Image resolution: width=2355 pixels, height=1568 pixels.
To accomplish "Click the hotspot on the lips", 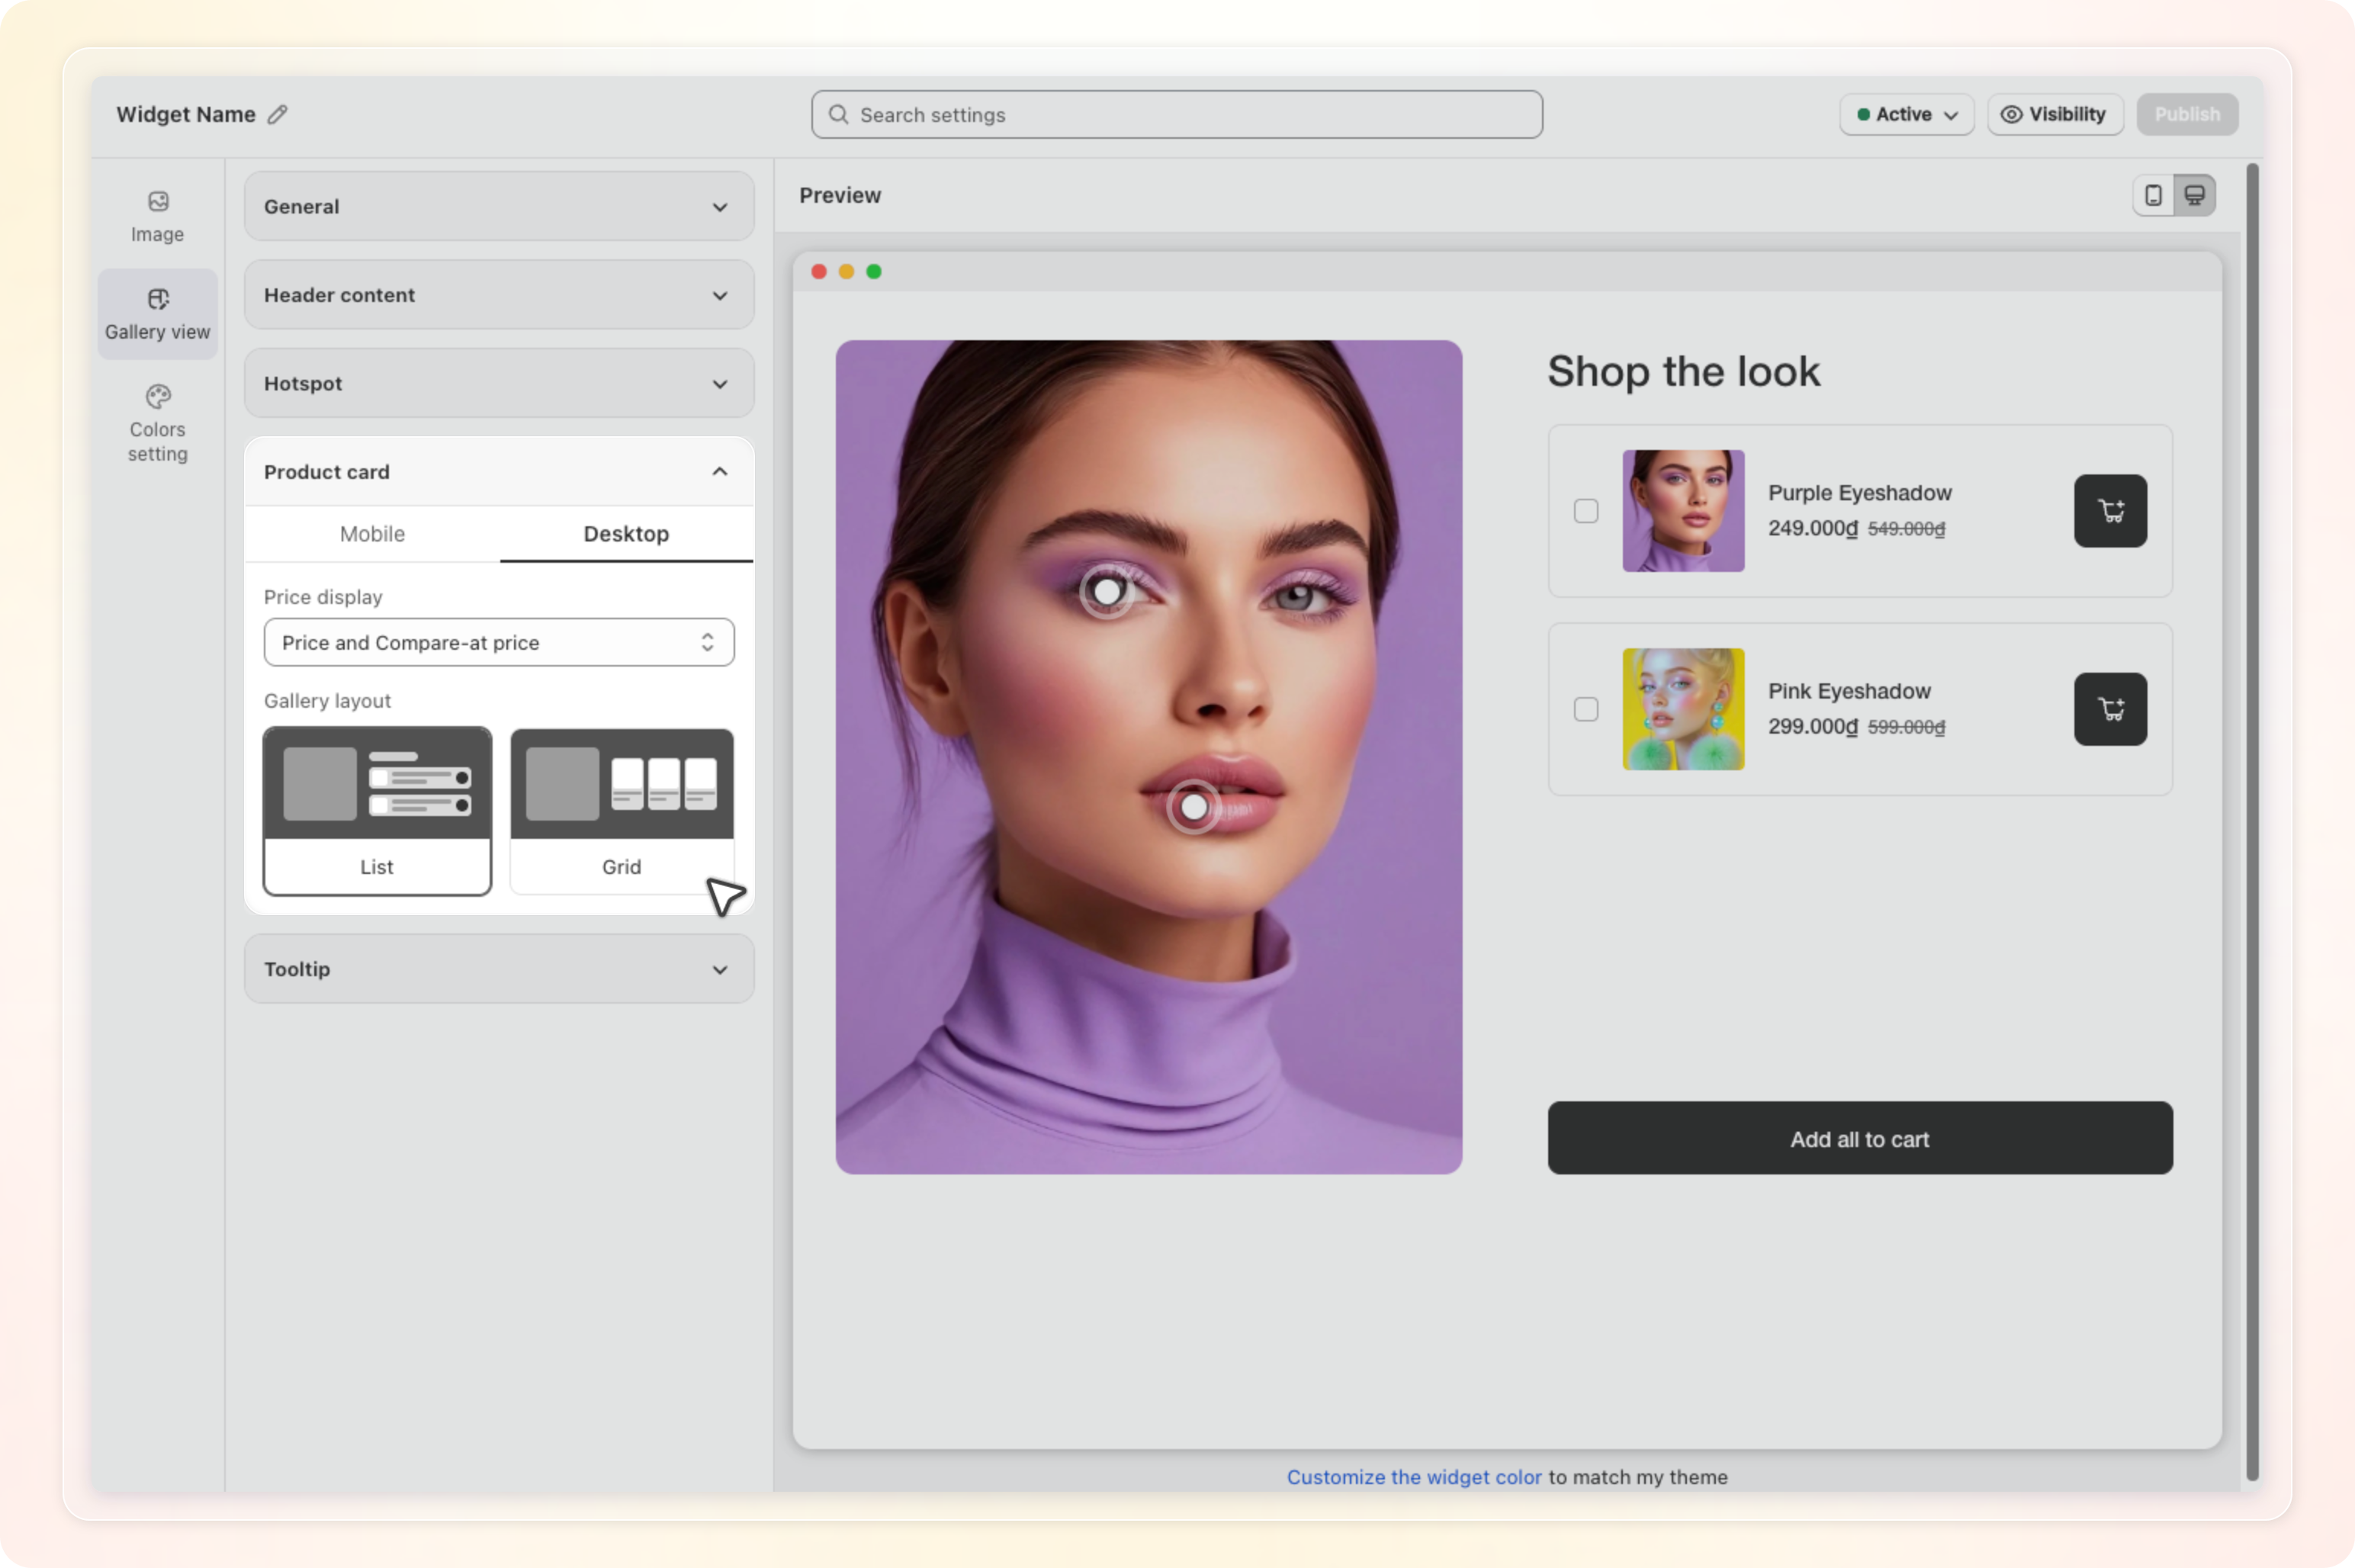I will [1194, 806].
